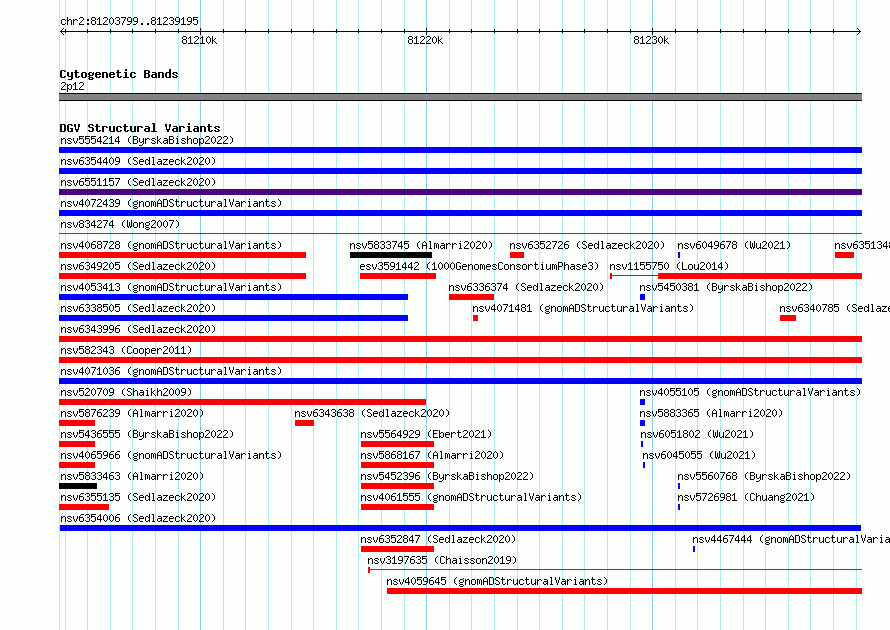The width and height of the screenshot is (890, 630).
Task: Open nsv4055105 (gnomADStructuralVariants) label
Action: [x=750, y=392]
